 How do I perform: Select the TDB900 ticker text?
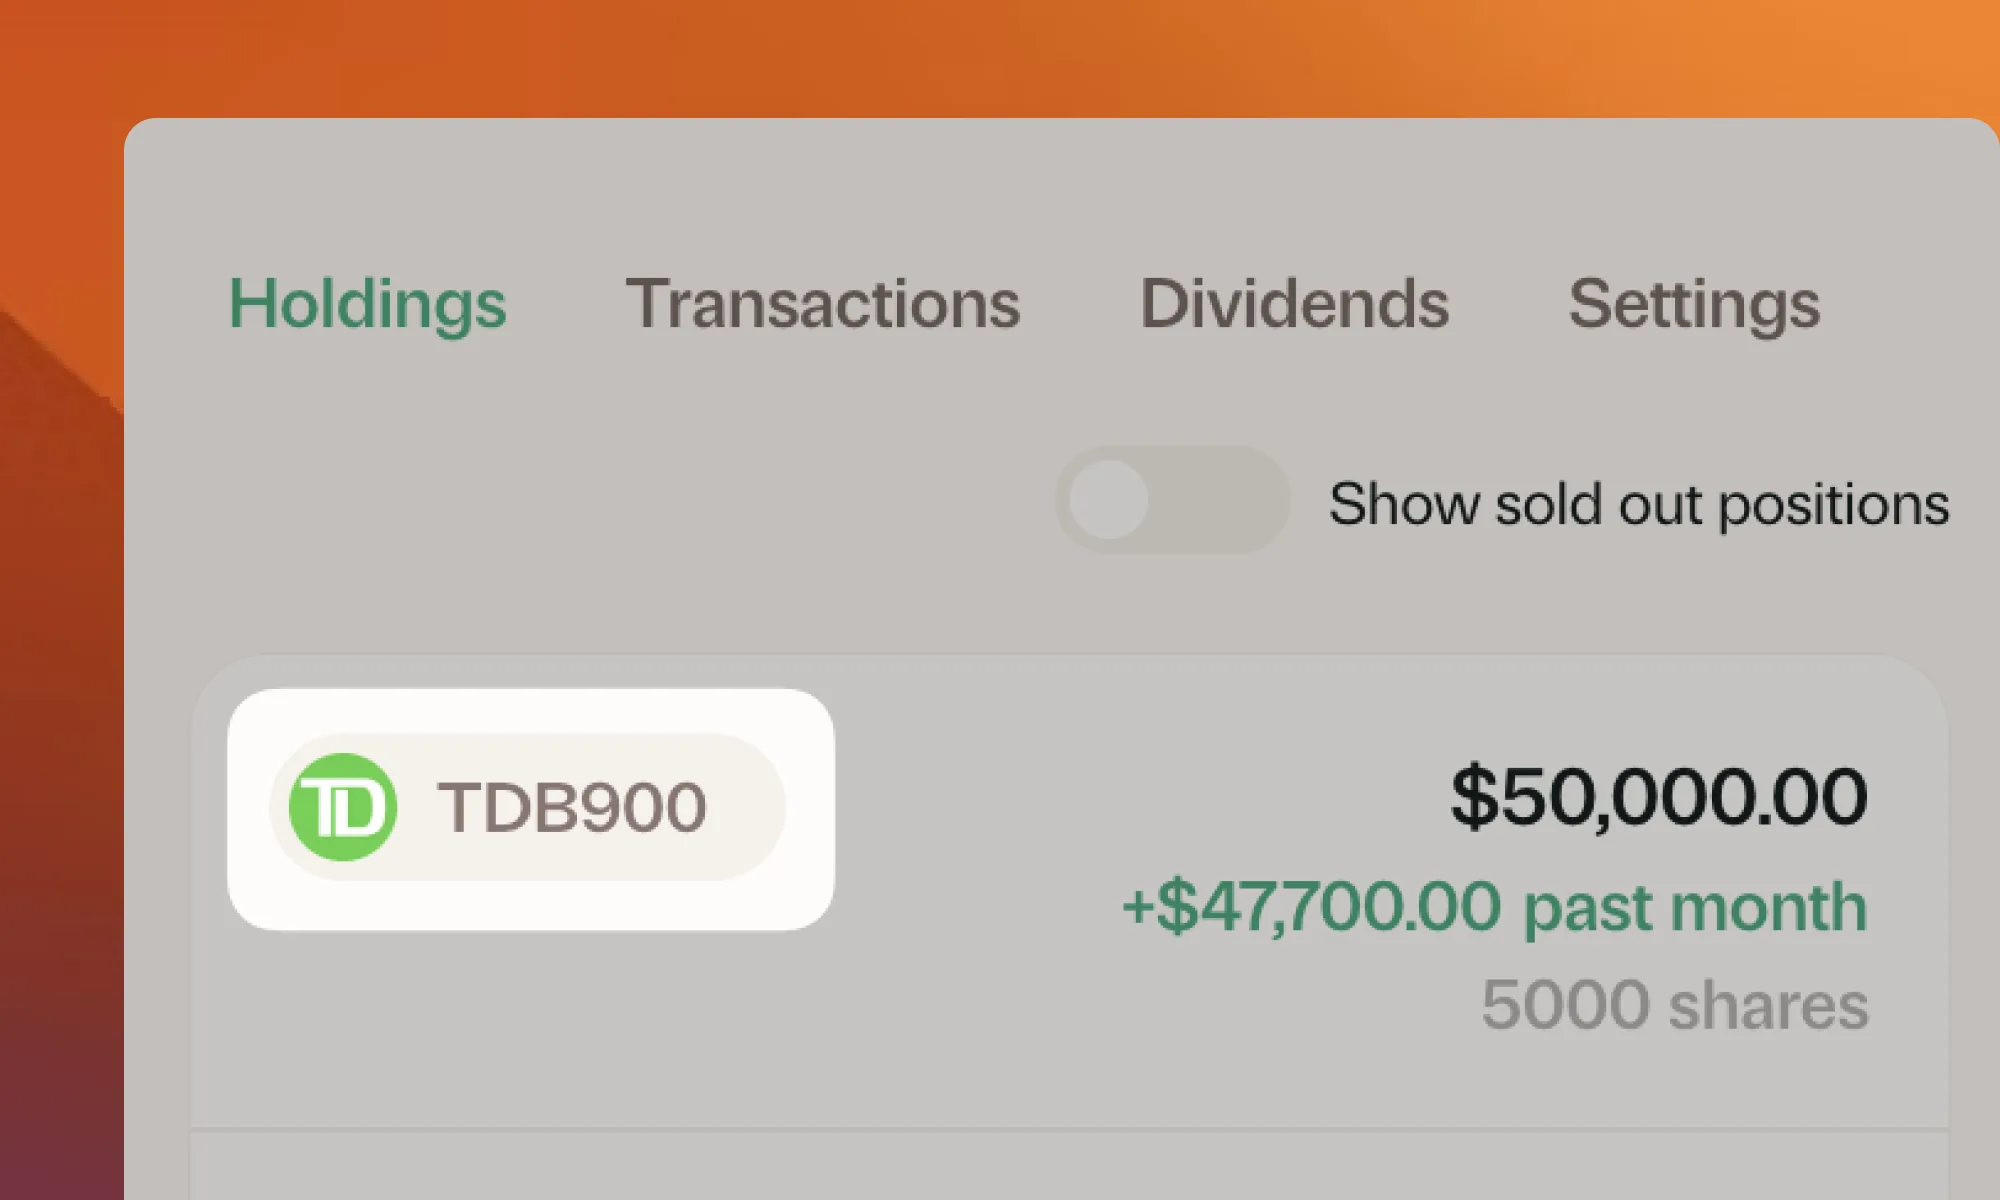click(x=571, y=807)
